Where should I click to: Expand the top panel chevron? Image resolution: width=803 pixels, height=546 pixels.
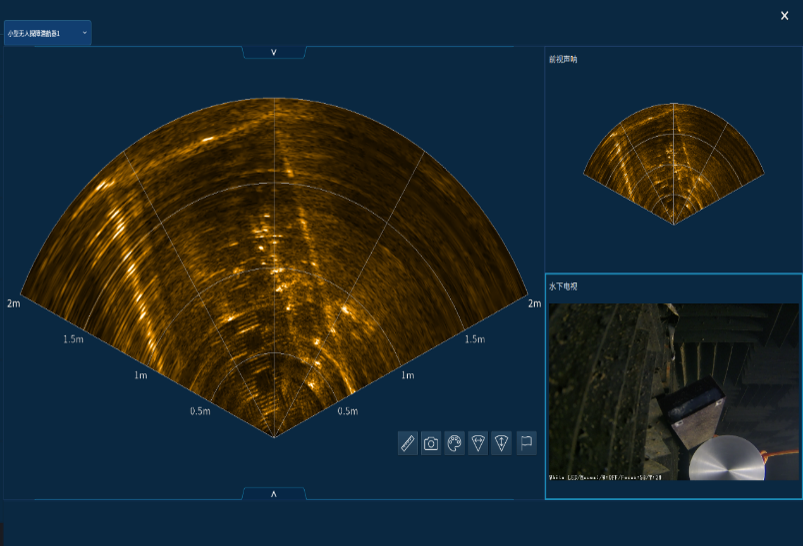click(x=274, y=52)
